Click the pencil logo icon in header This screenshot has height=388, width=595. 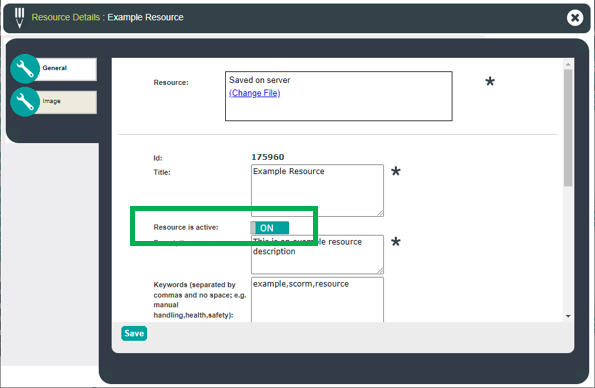pos(19,18)
